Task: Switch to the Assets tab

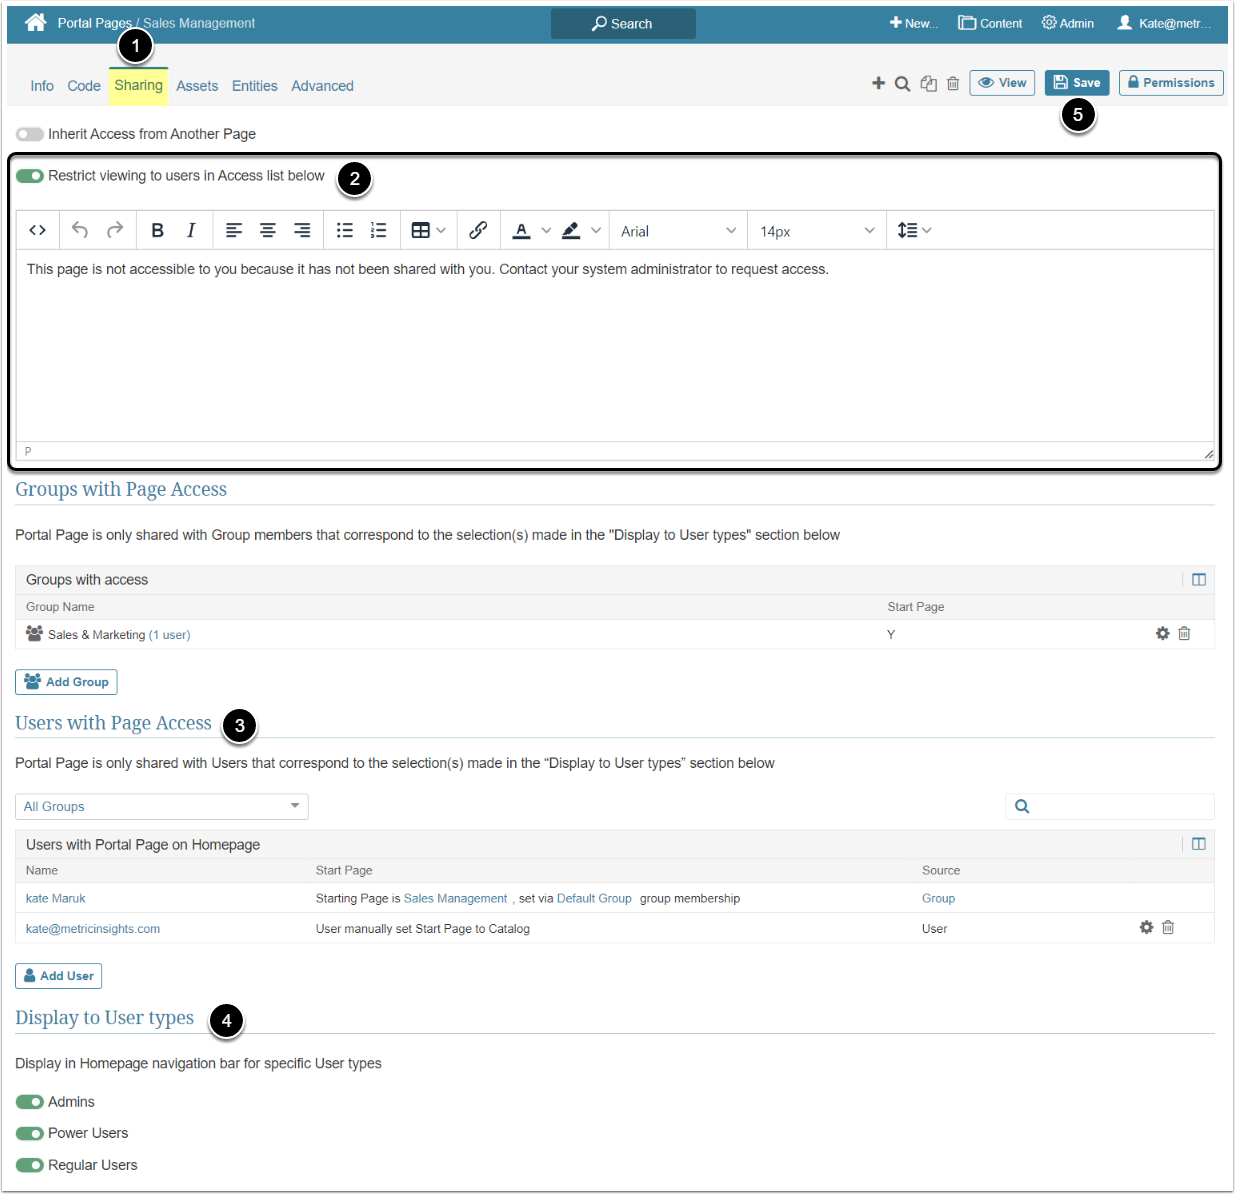Action: 197,86
